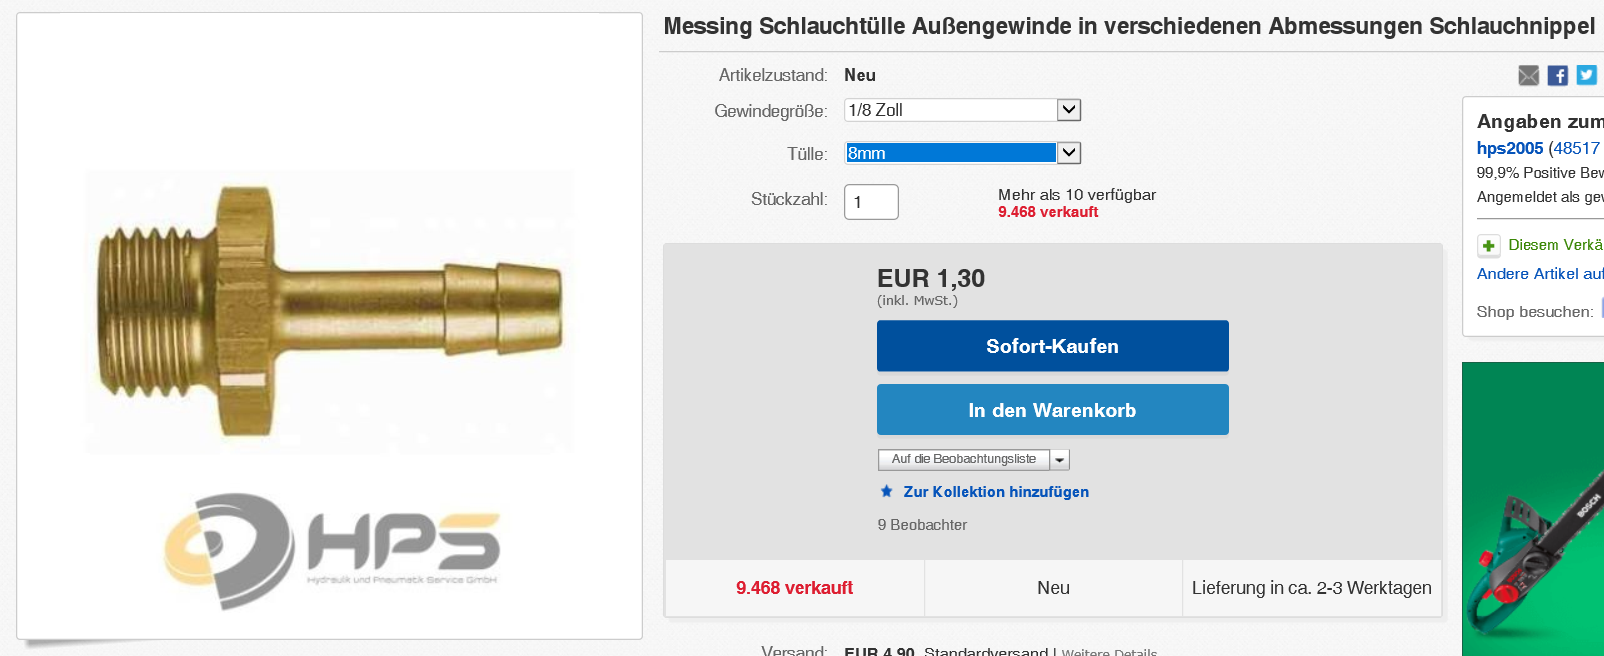
Task: Add item with In den Warenkorb
Action: (1052, 410)
